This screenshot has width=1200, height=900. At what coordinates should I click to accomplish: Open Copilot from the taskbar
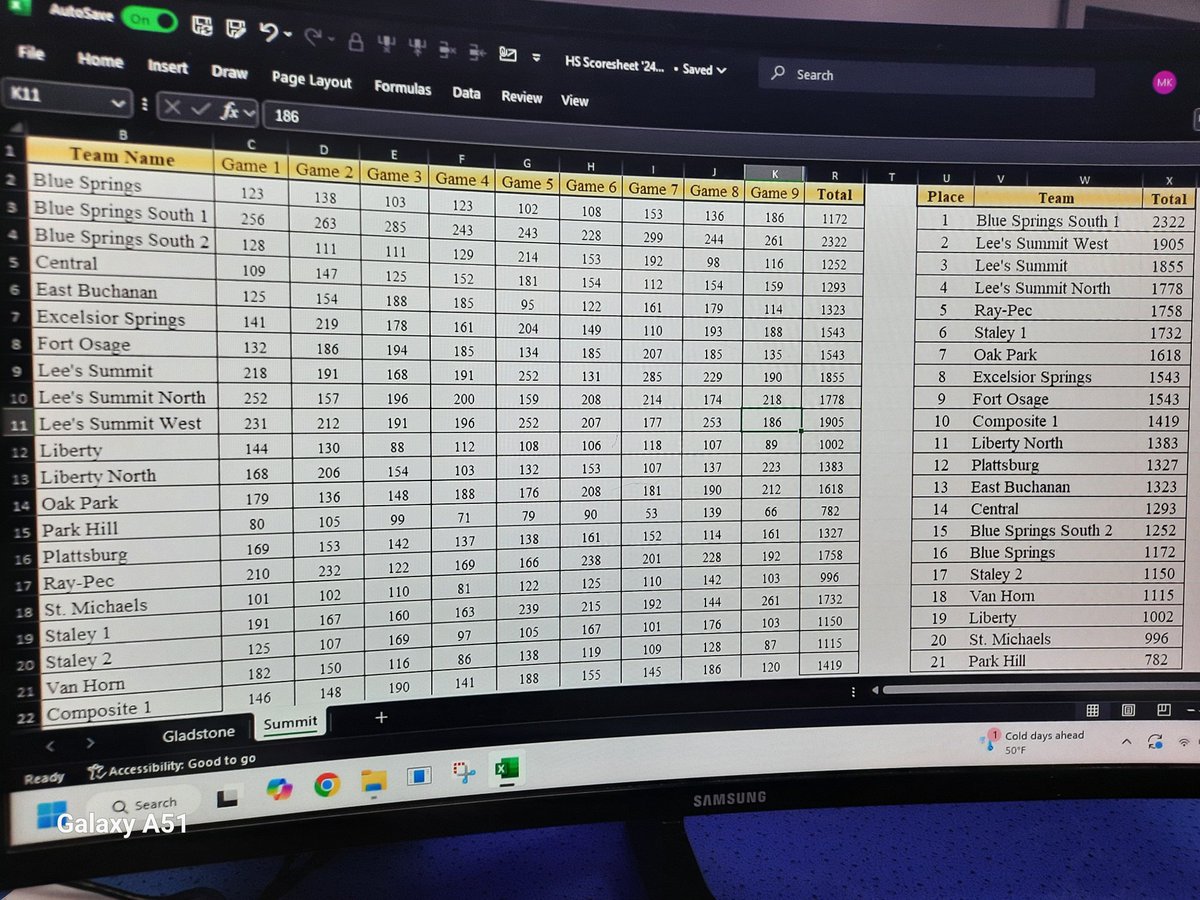pos(279,789)
